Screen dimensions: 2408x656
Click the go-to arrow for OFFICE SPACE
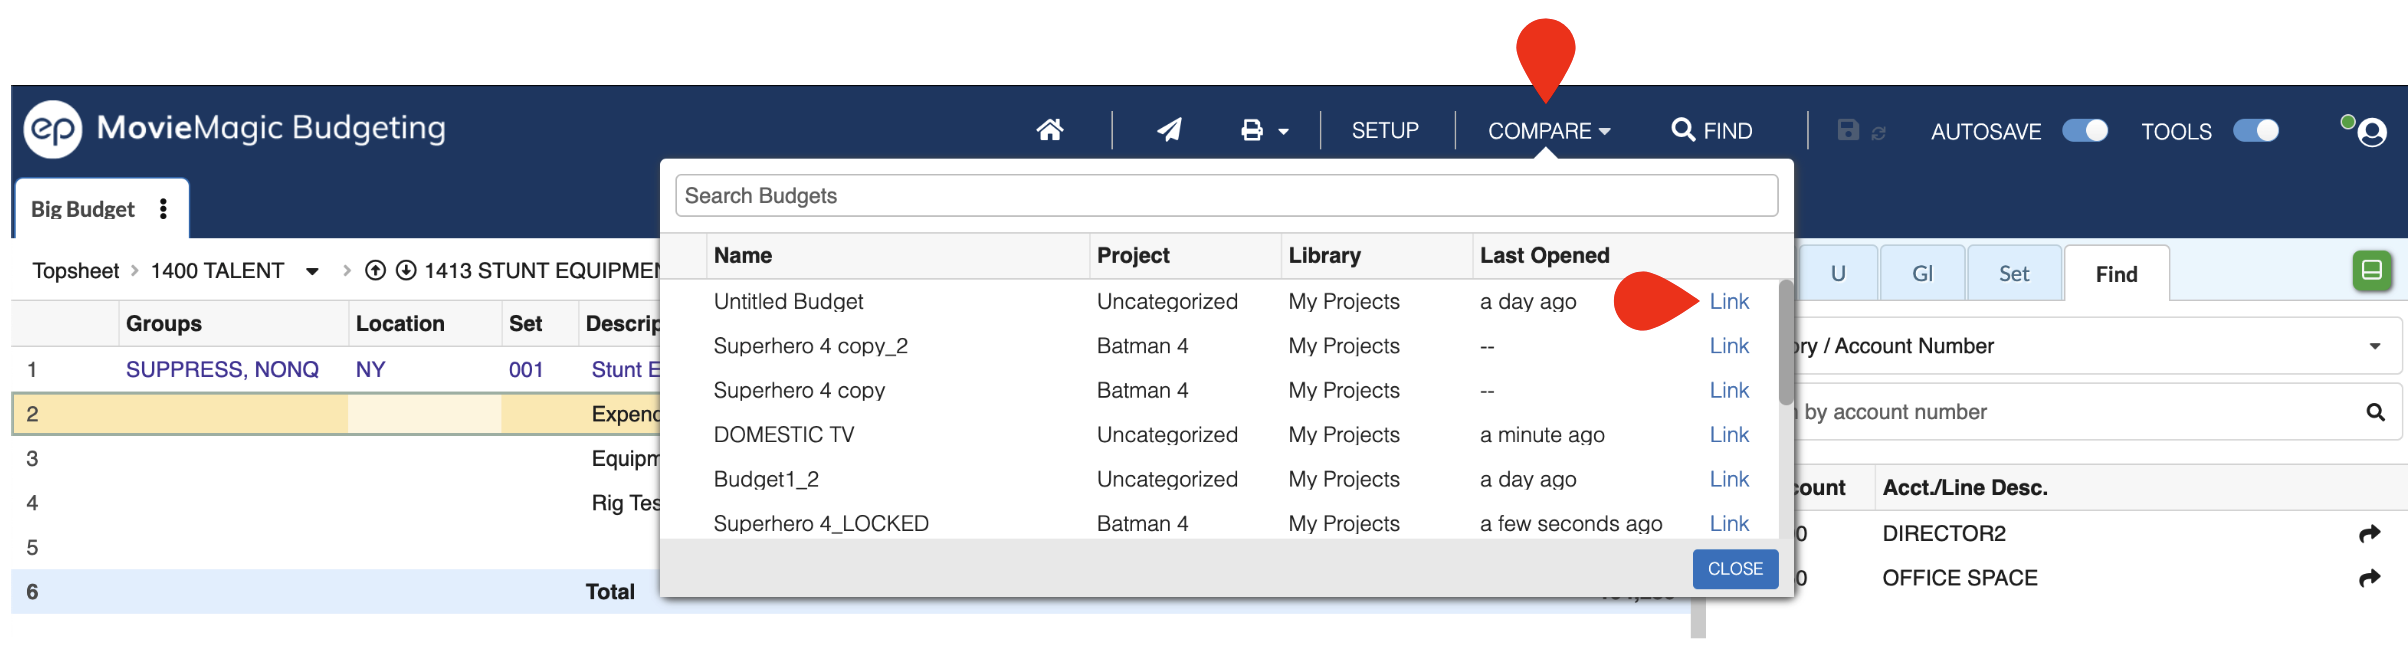point(2369,578)
